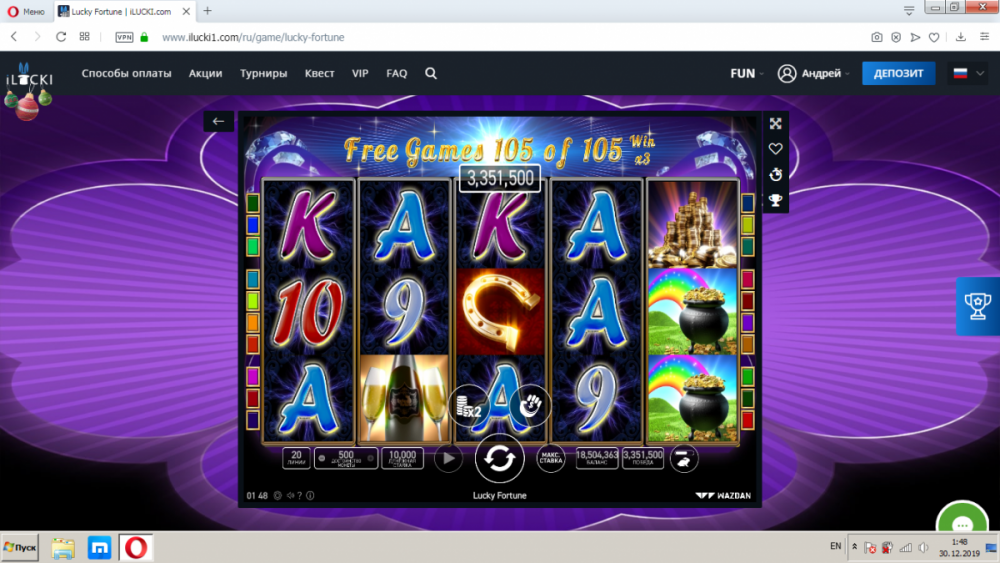Go to Способы оплаты page
1000x563 pixels.
(126, 73)
